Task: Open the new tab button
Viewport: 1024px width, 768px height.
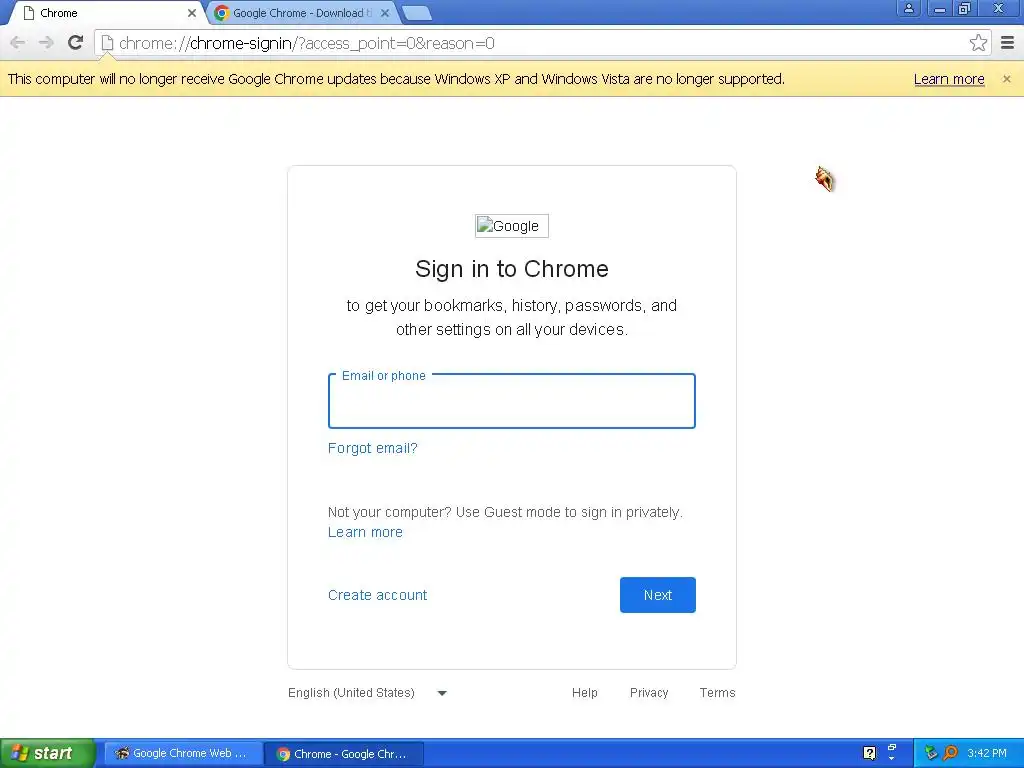Action: pos(416,13)
